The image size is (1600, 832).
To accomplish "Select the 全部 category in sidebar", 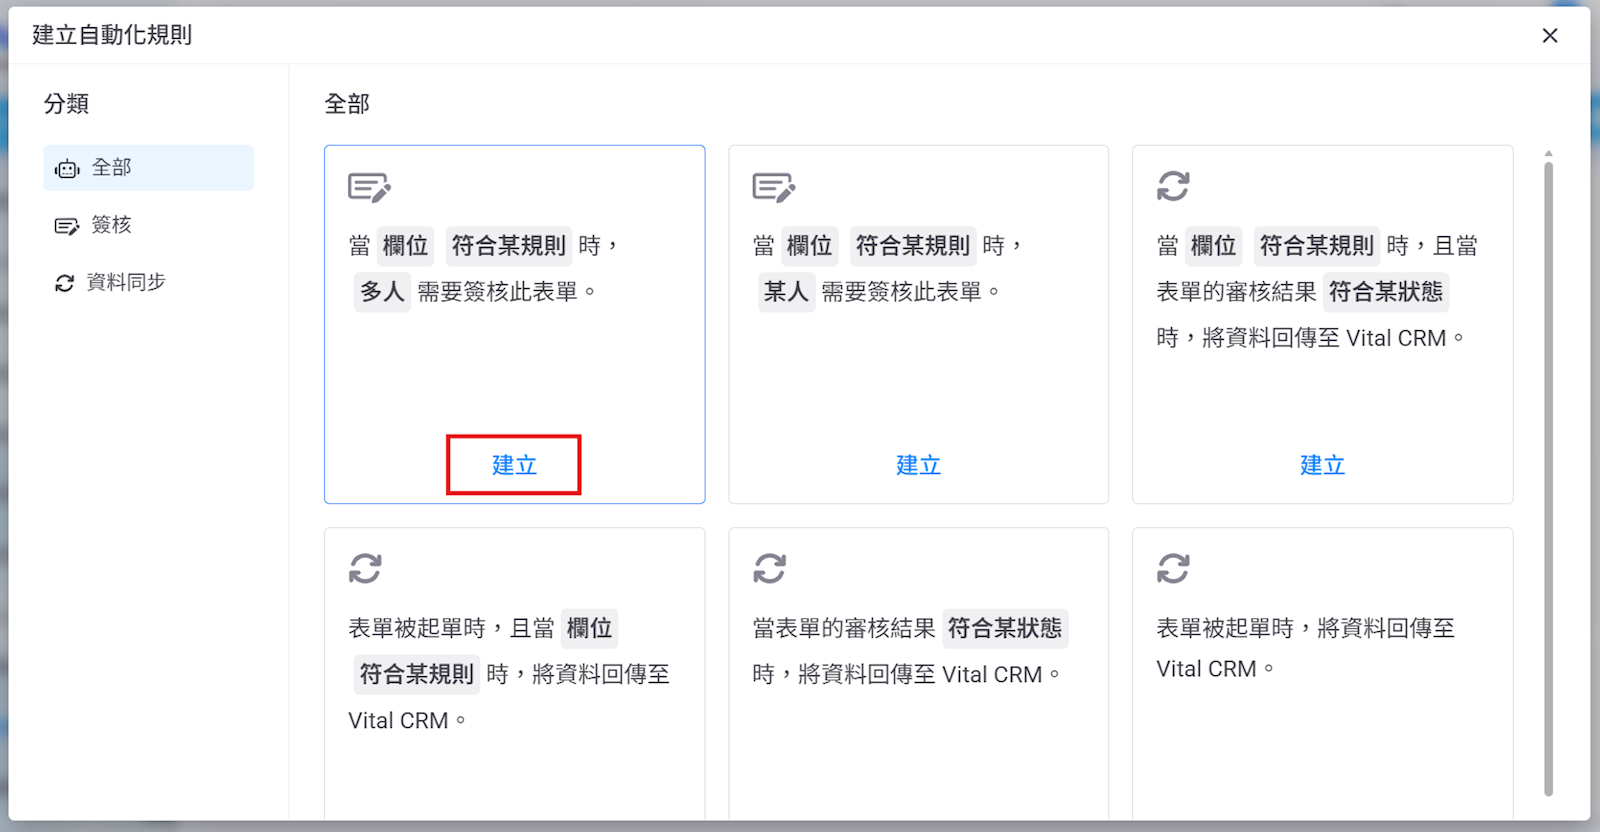I will [148, 168].
